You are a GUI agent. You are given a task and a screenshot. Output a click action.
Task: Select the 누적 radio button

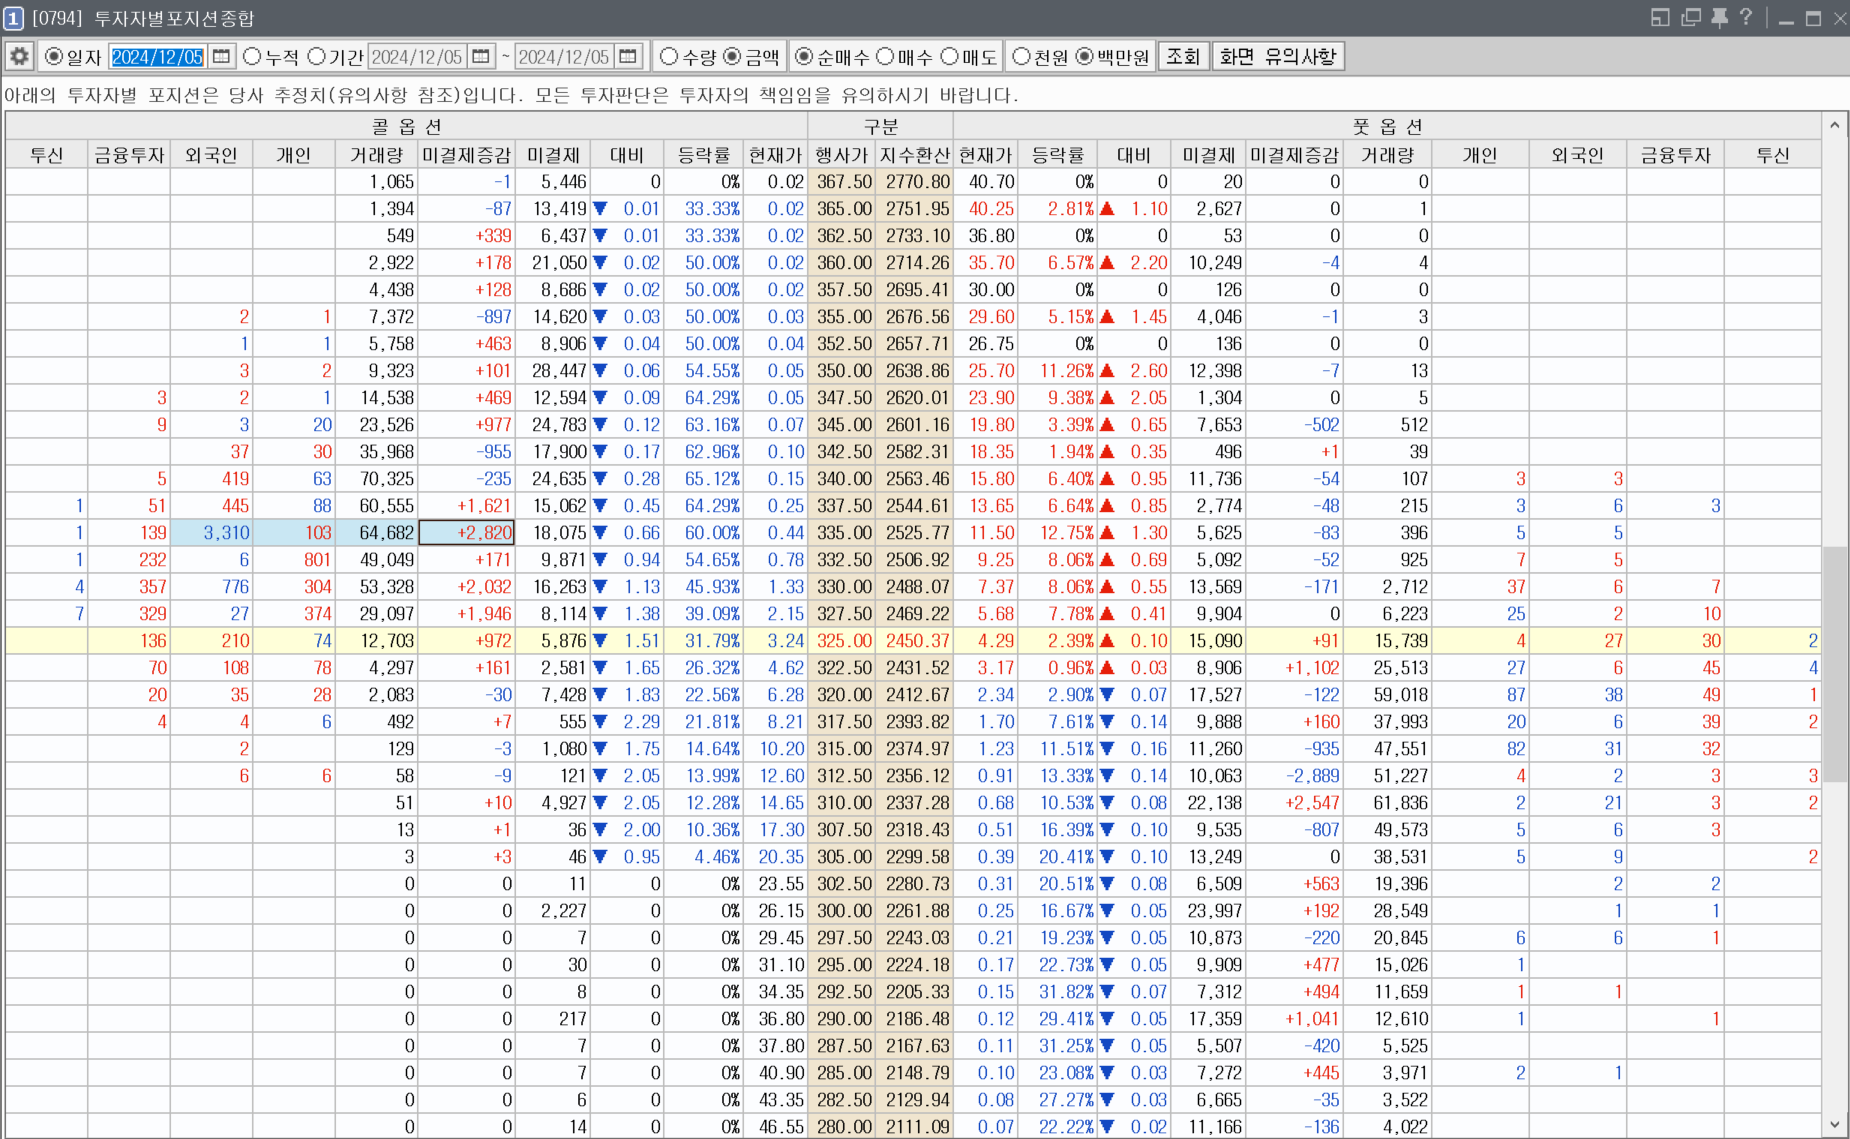pos(252,57)
